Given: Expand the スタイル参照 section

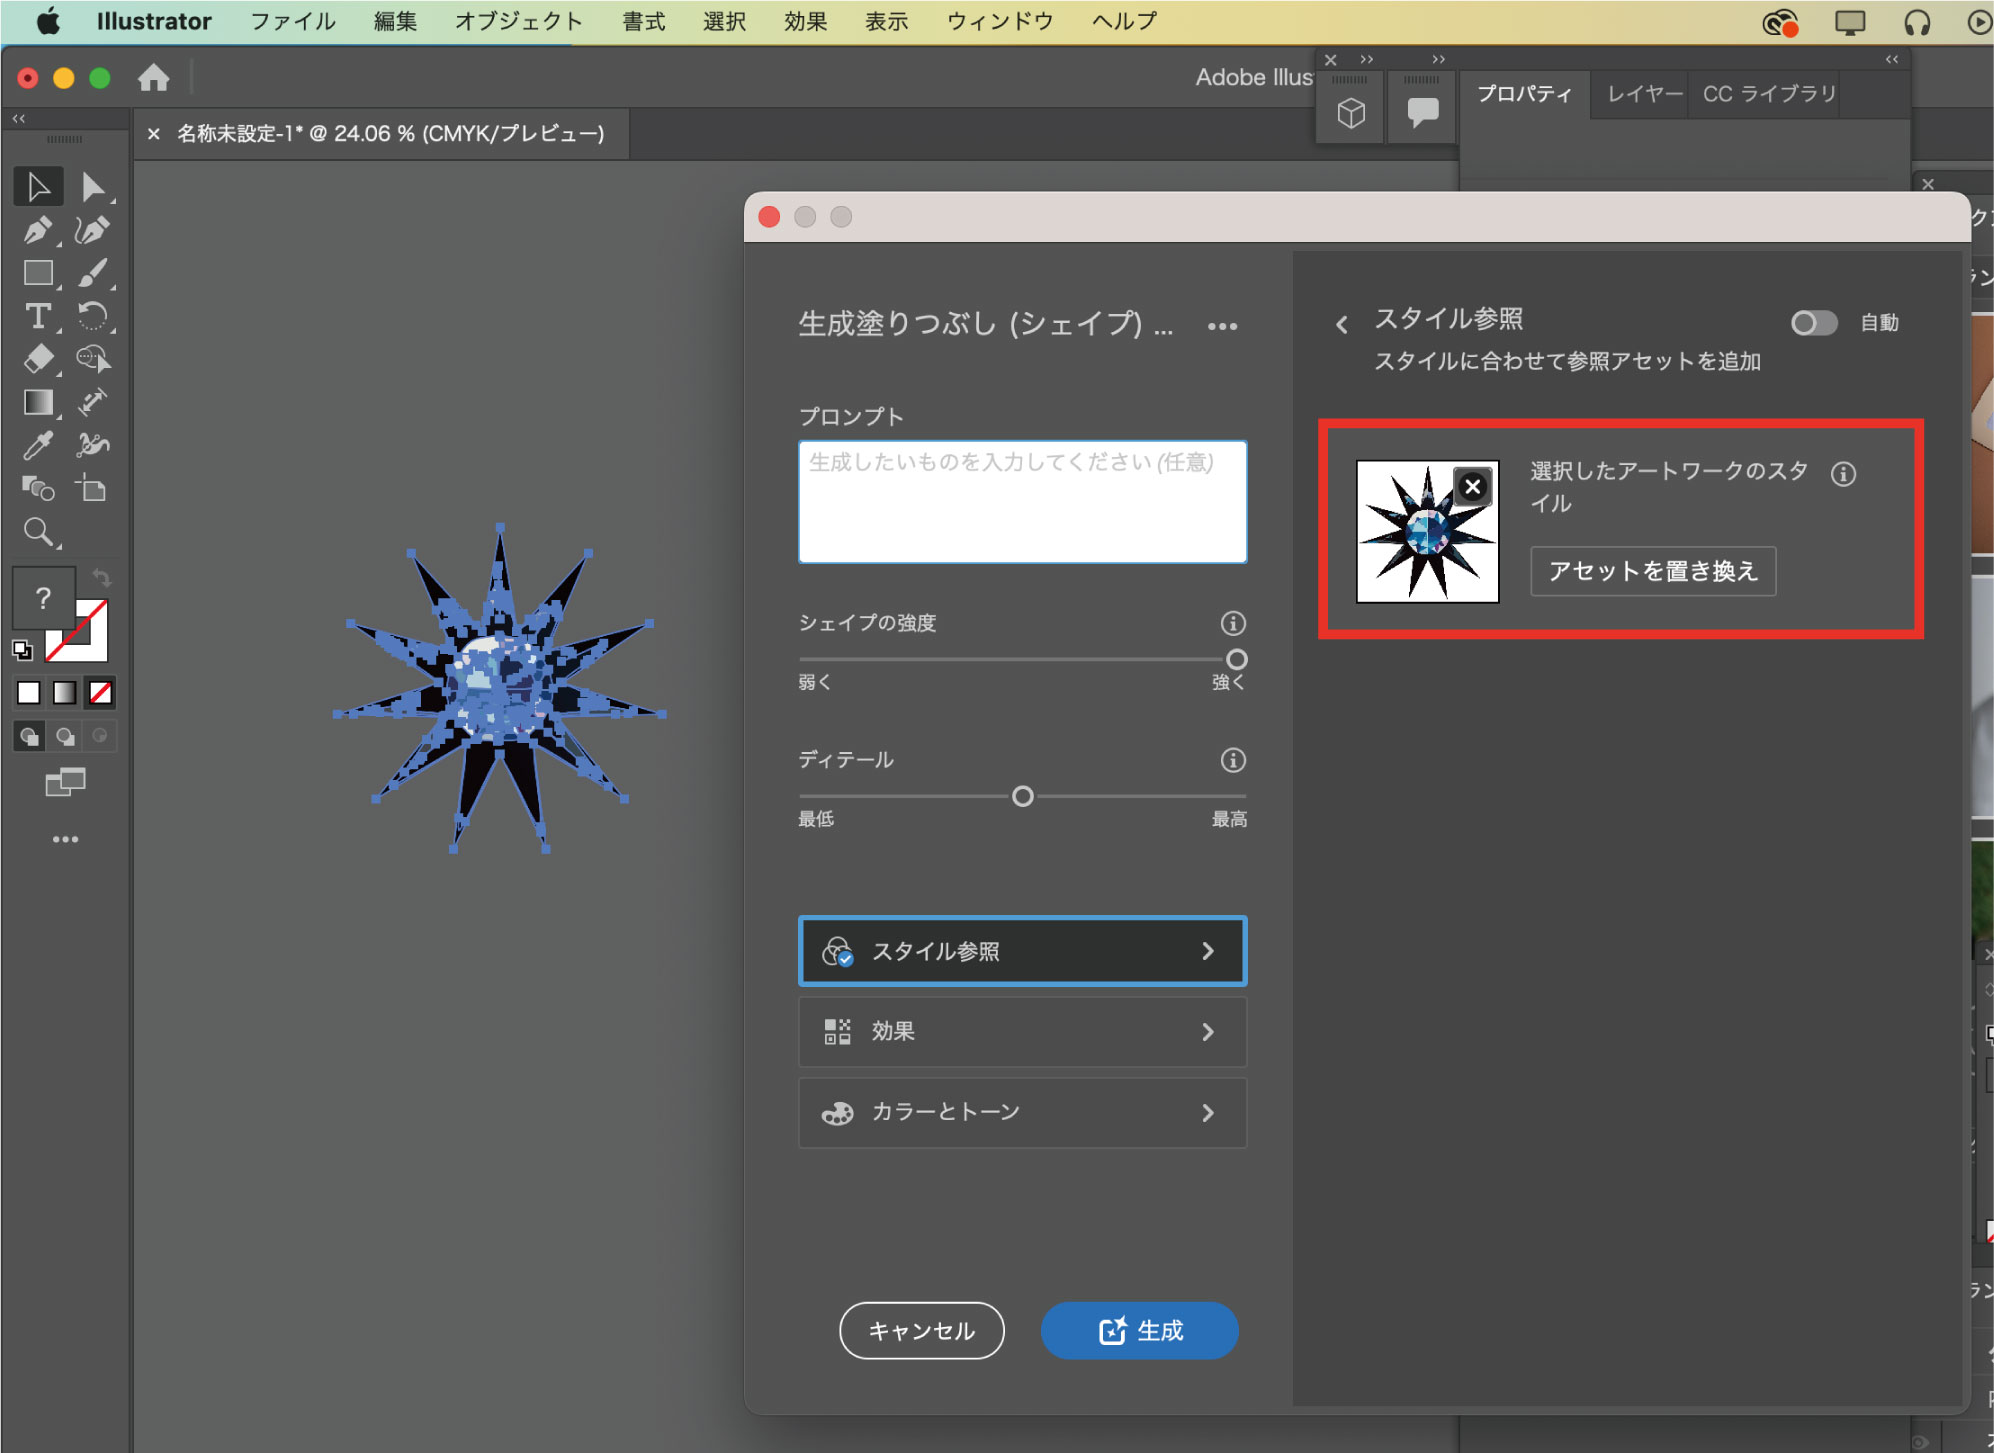Looking at the screenshot, I should [1022, 951].
